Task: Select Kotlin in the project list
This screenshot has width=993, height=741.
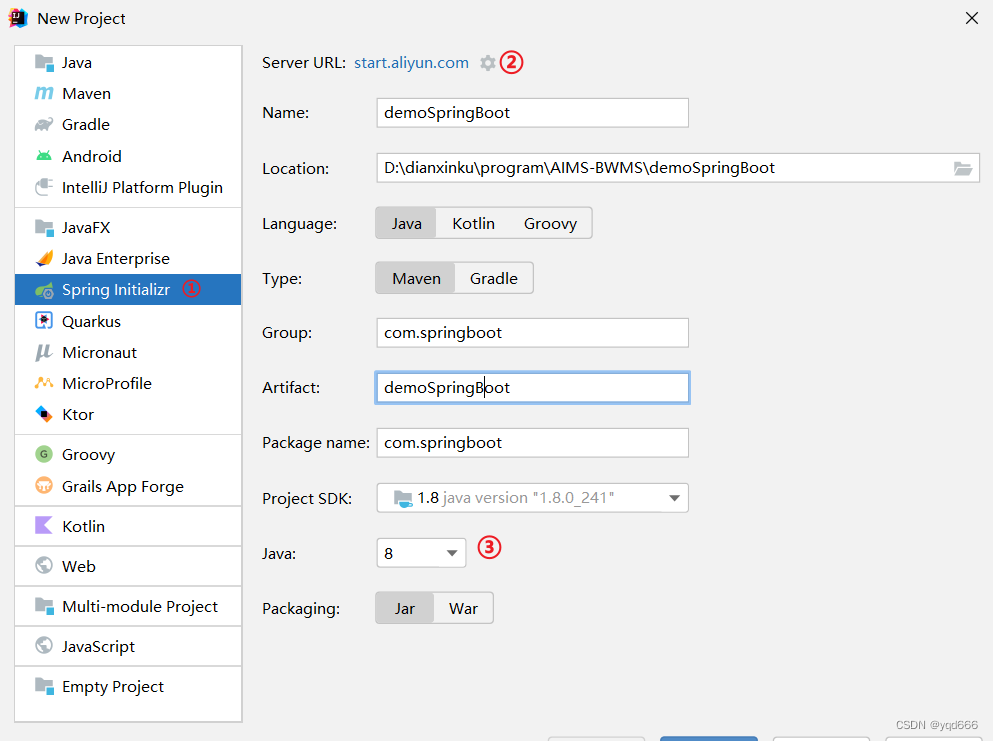Action: (128, 526)
